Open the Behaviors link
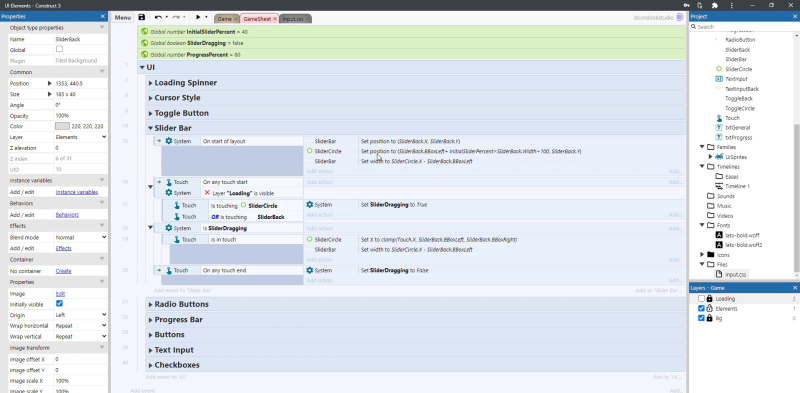Viewport: 800px width, 393px height. tap(67, 215)
